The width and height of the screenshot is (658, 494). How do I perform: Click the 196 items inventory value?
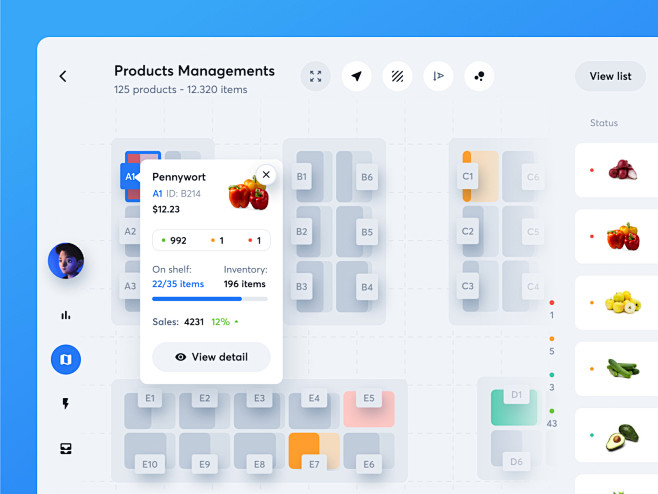click(245, 284)
